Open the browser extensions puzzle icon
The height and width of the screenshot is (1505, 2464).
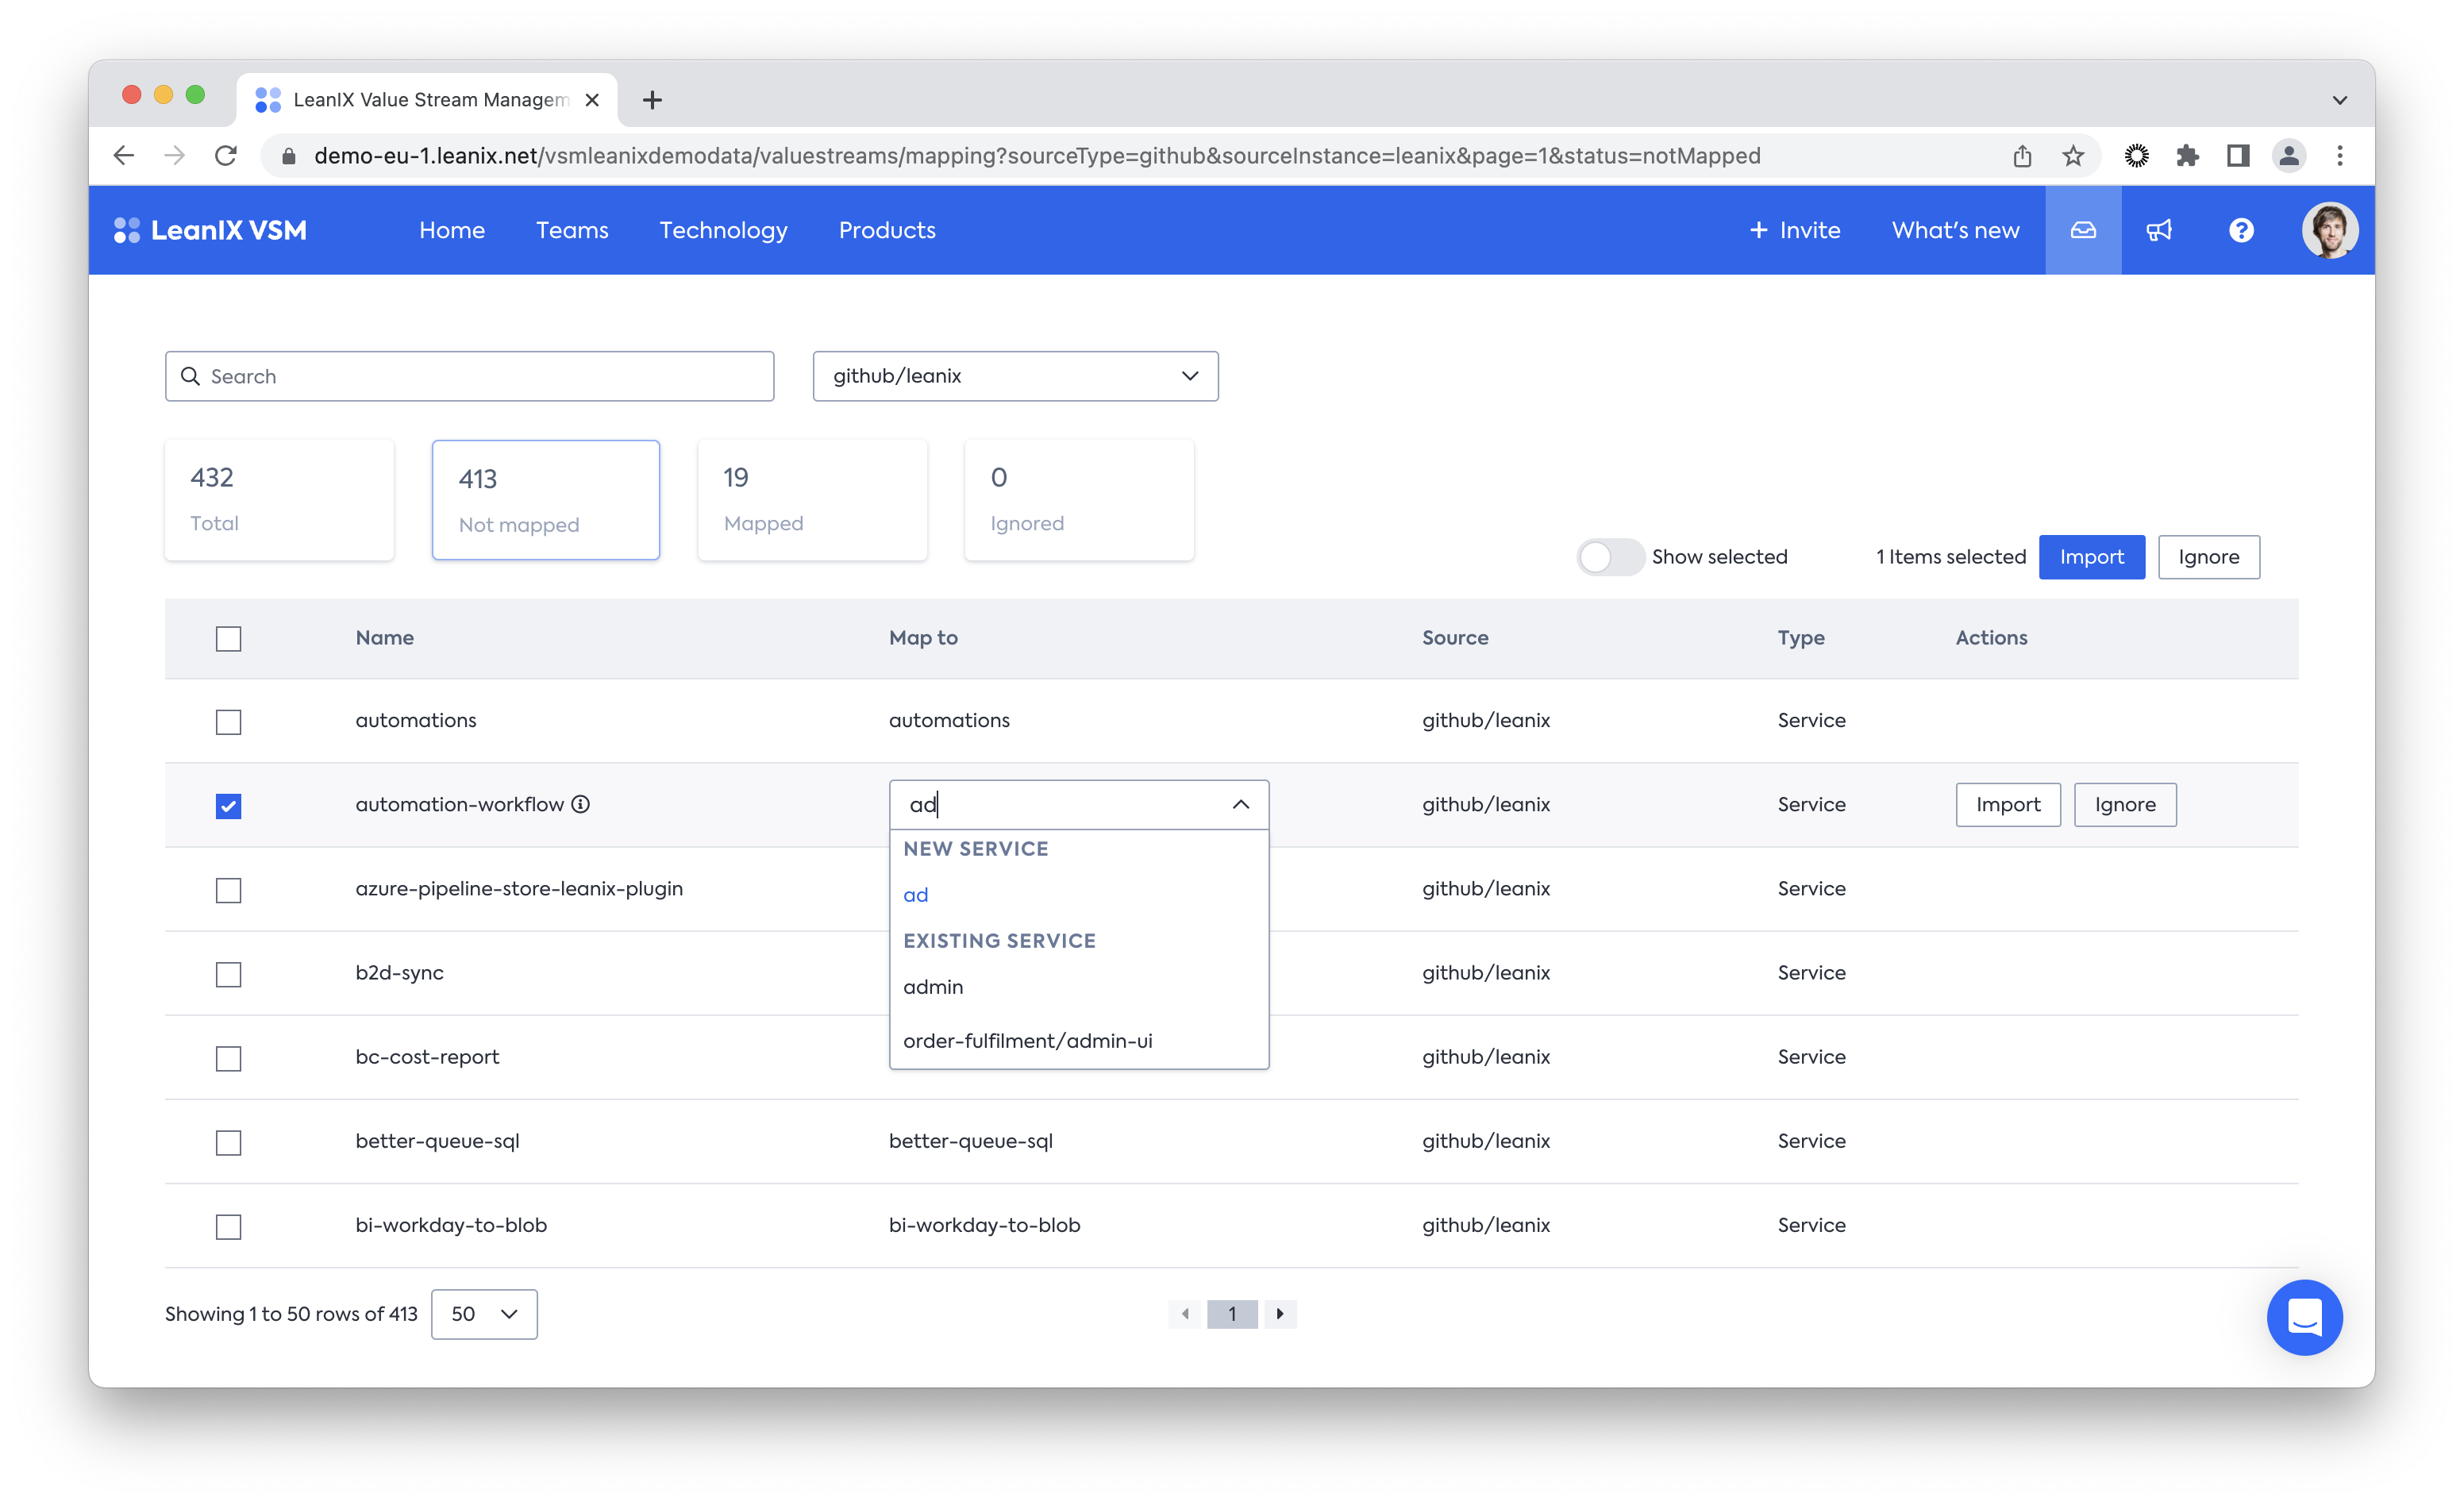tap(2187, 156)
